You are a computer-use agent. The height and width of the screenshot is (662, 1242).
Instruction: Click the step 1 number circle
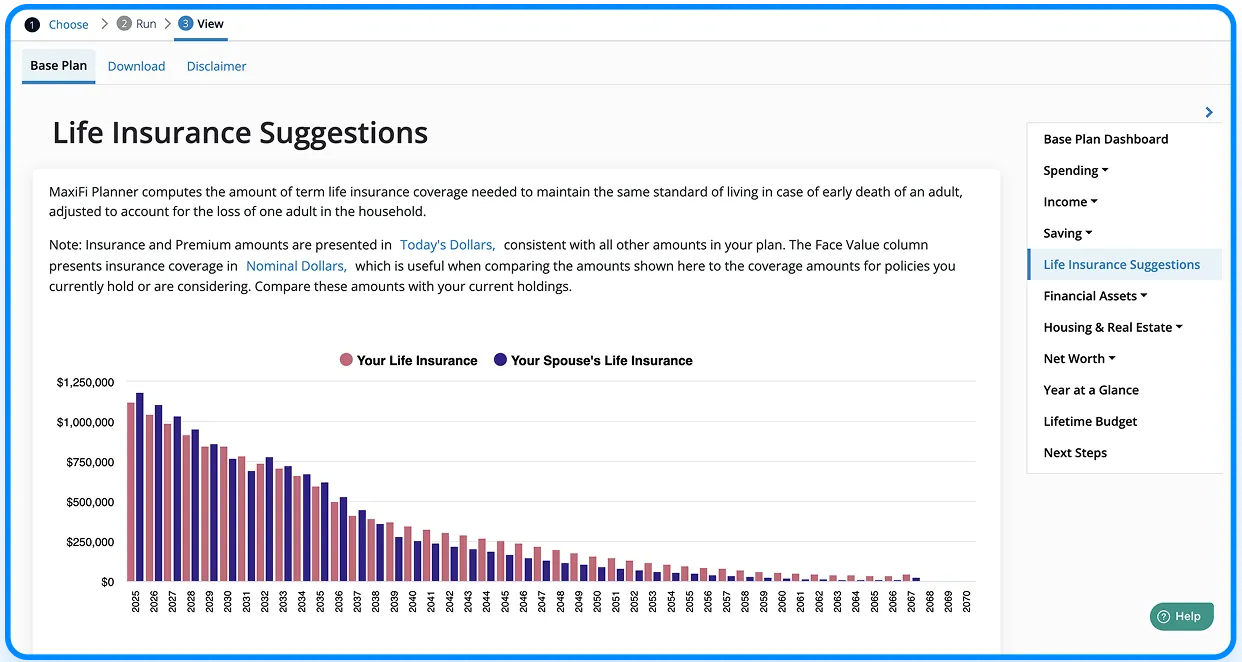coord(32,24)
